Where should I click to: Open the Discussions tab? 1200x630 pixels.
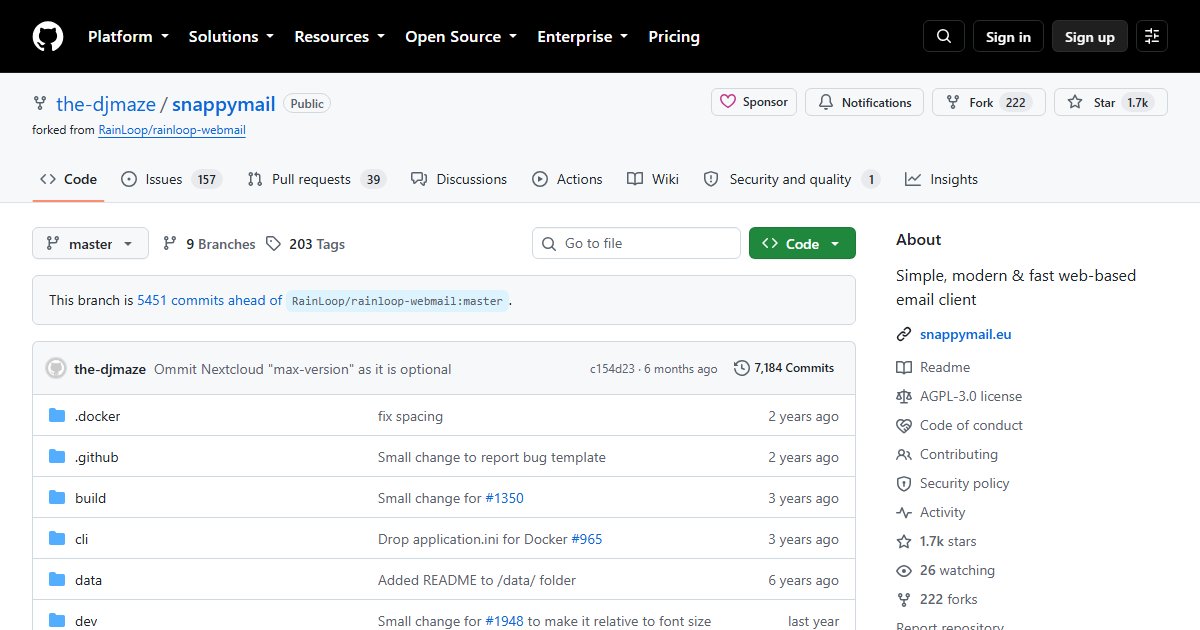point(459,179)
